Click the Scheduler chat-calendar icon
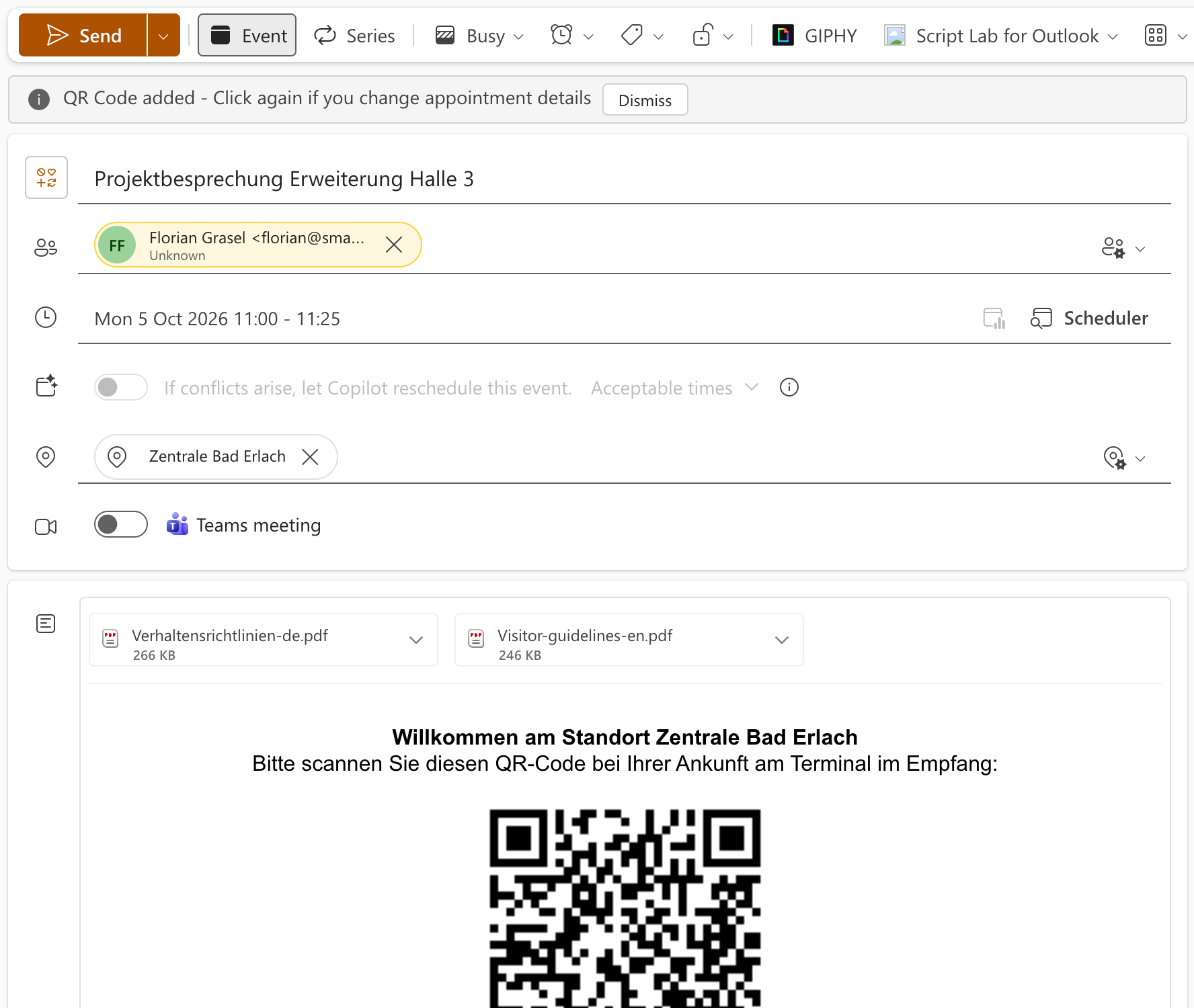 pos(1041,318)
